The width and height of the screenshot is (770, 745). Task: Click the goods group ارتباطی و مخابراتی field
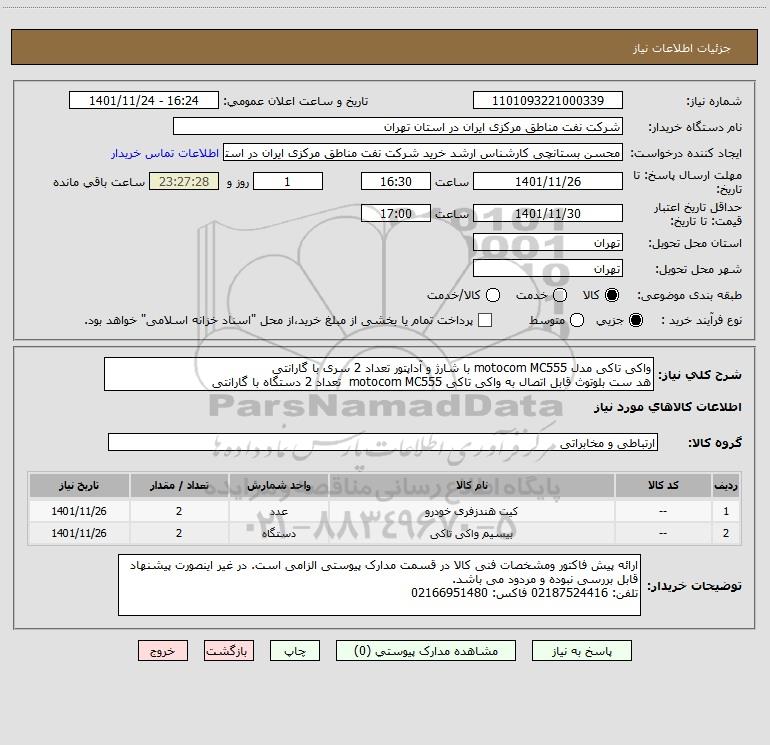383,442
